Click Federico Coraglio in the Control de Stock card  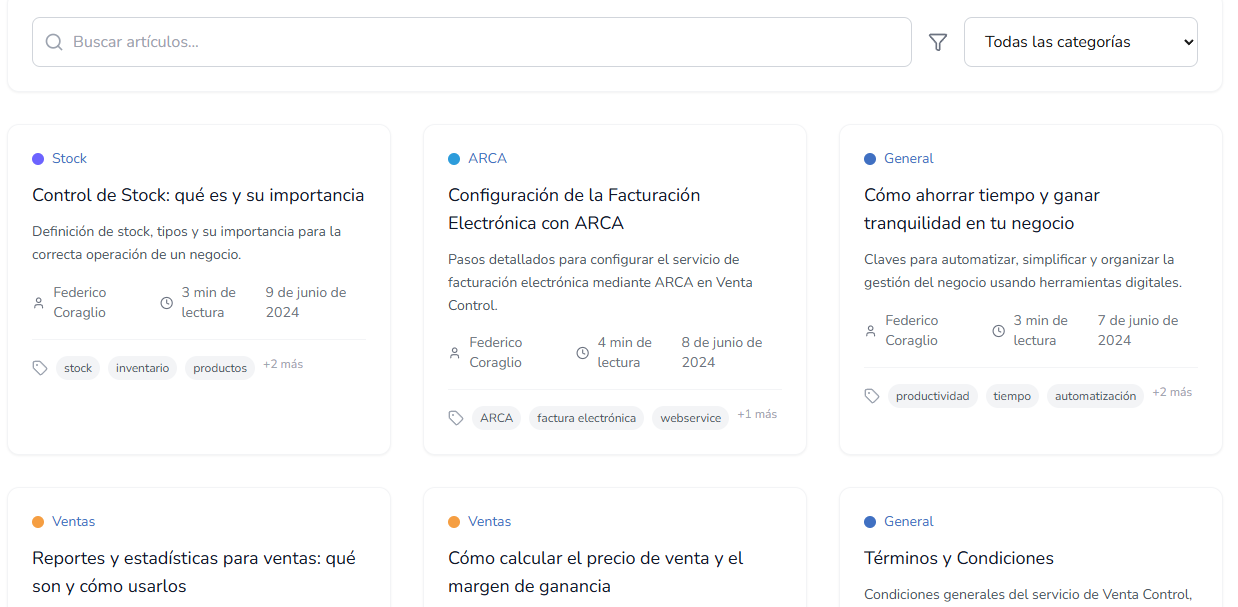click(80, 302)
